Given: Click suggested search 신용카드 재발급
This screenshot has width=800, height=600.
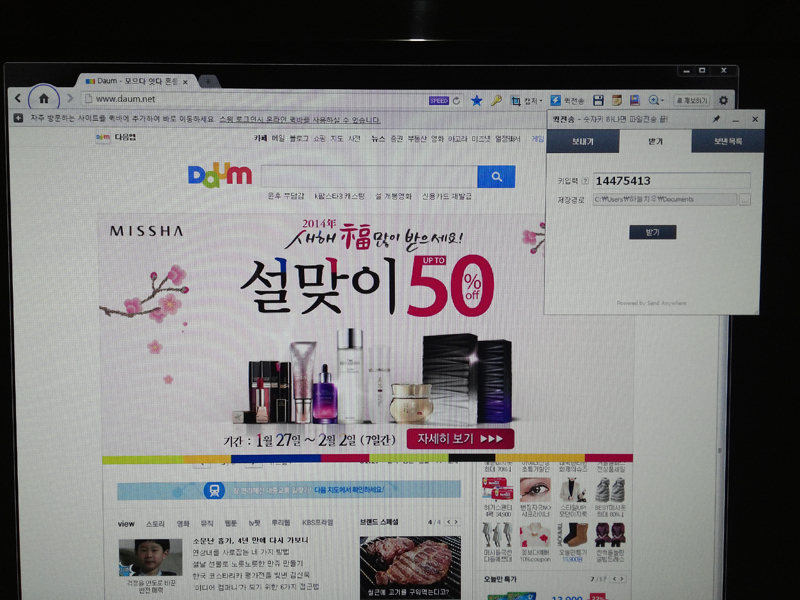Looking at the screenshot, I should pos(446,196).
